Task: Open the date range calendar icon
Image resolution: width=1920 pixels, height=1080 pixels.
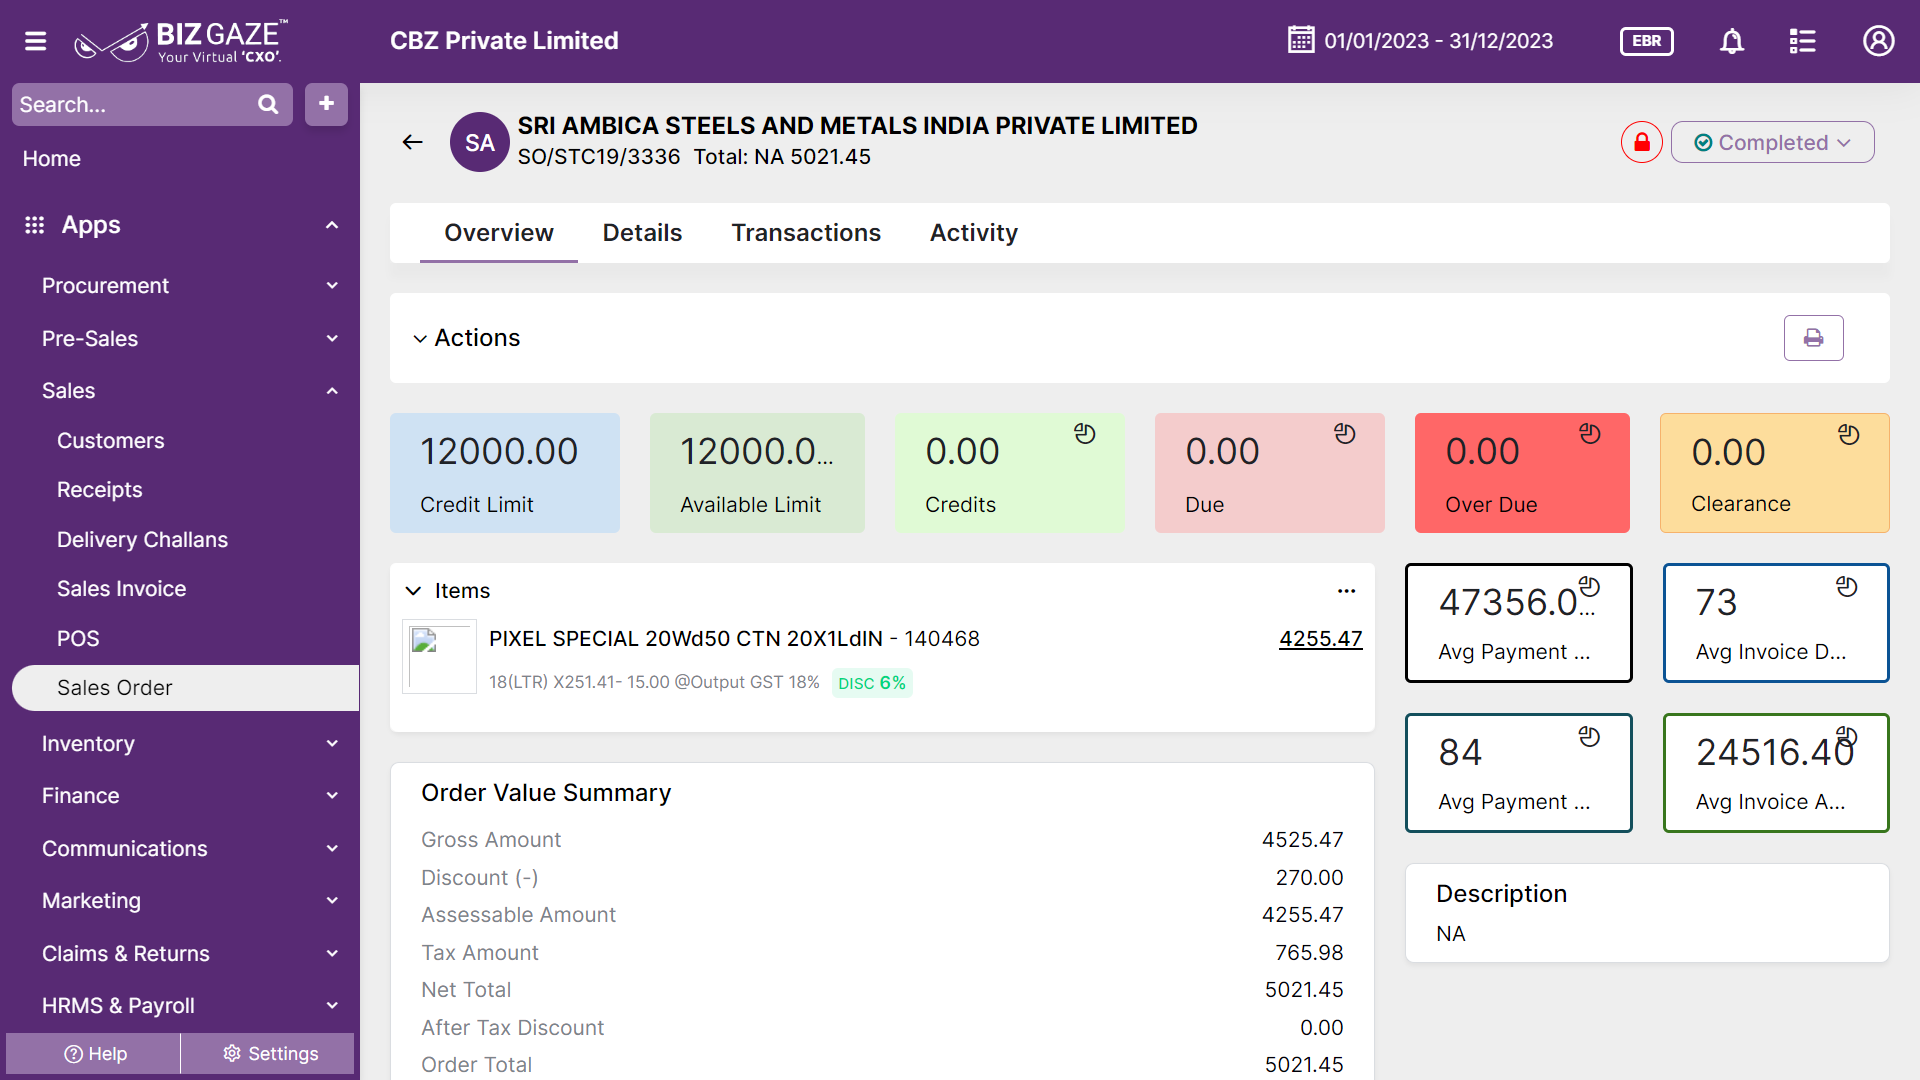Action: (x=1301, y=40)
